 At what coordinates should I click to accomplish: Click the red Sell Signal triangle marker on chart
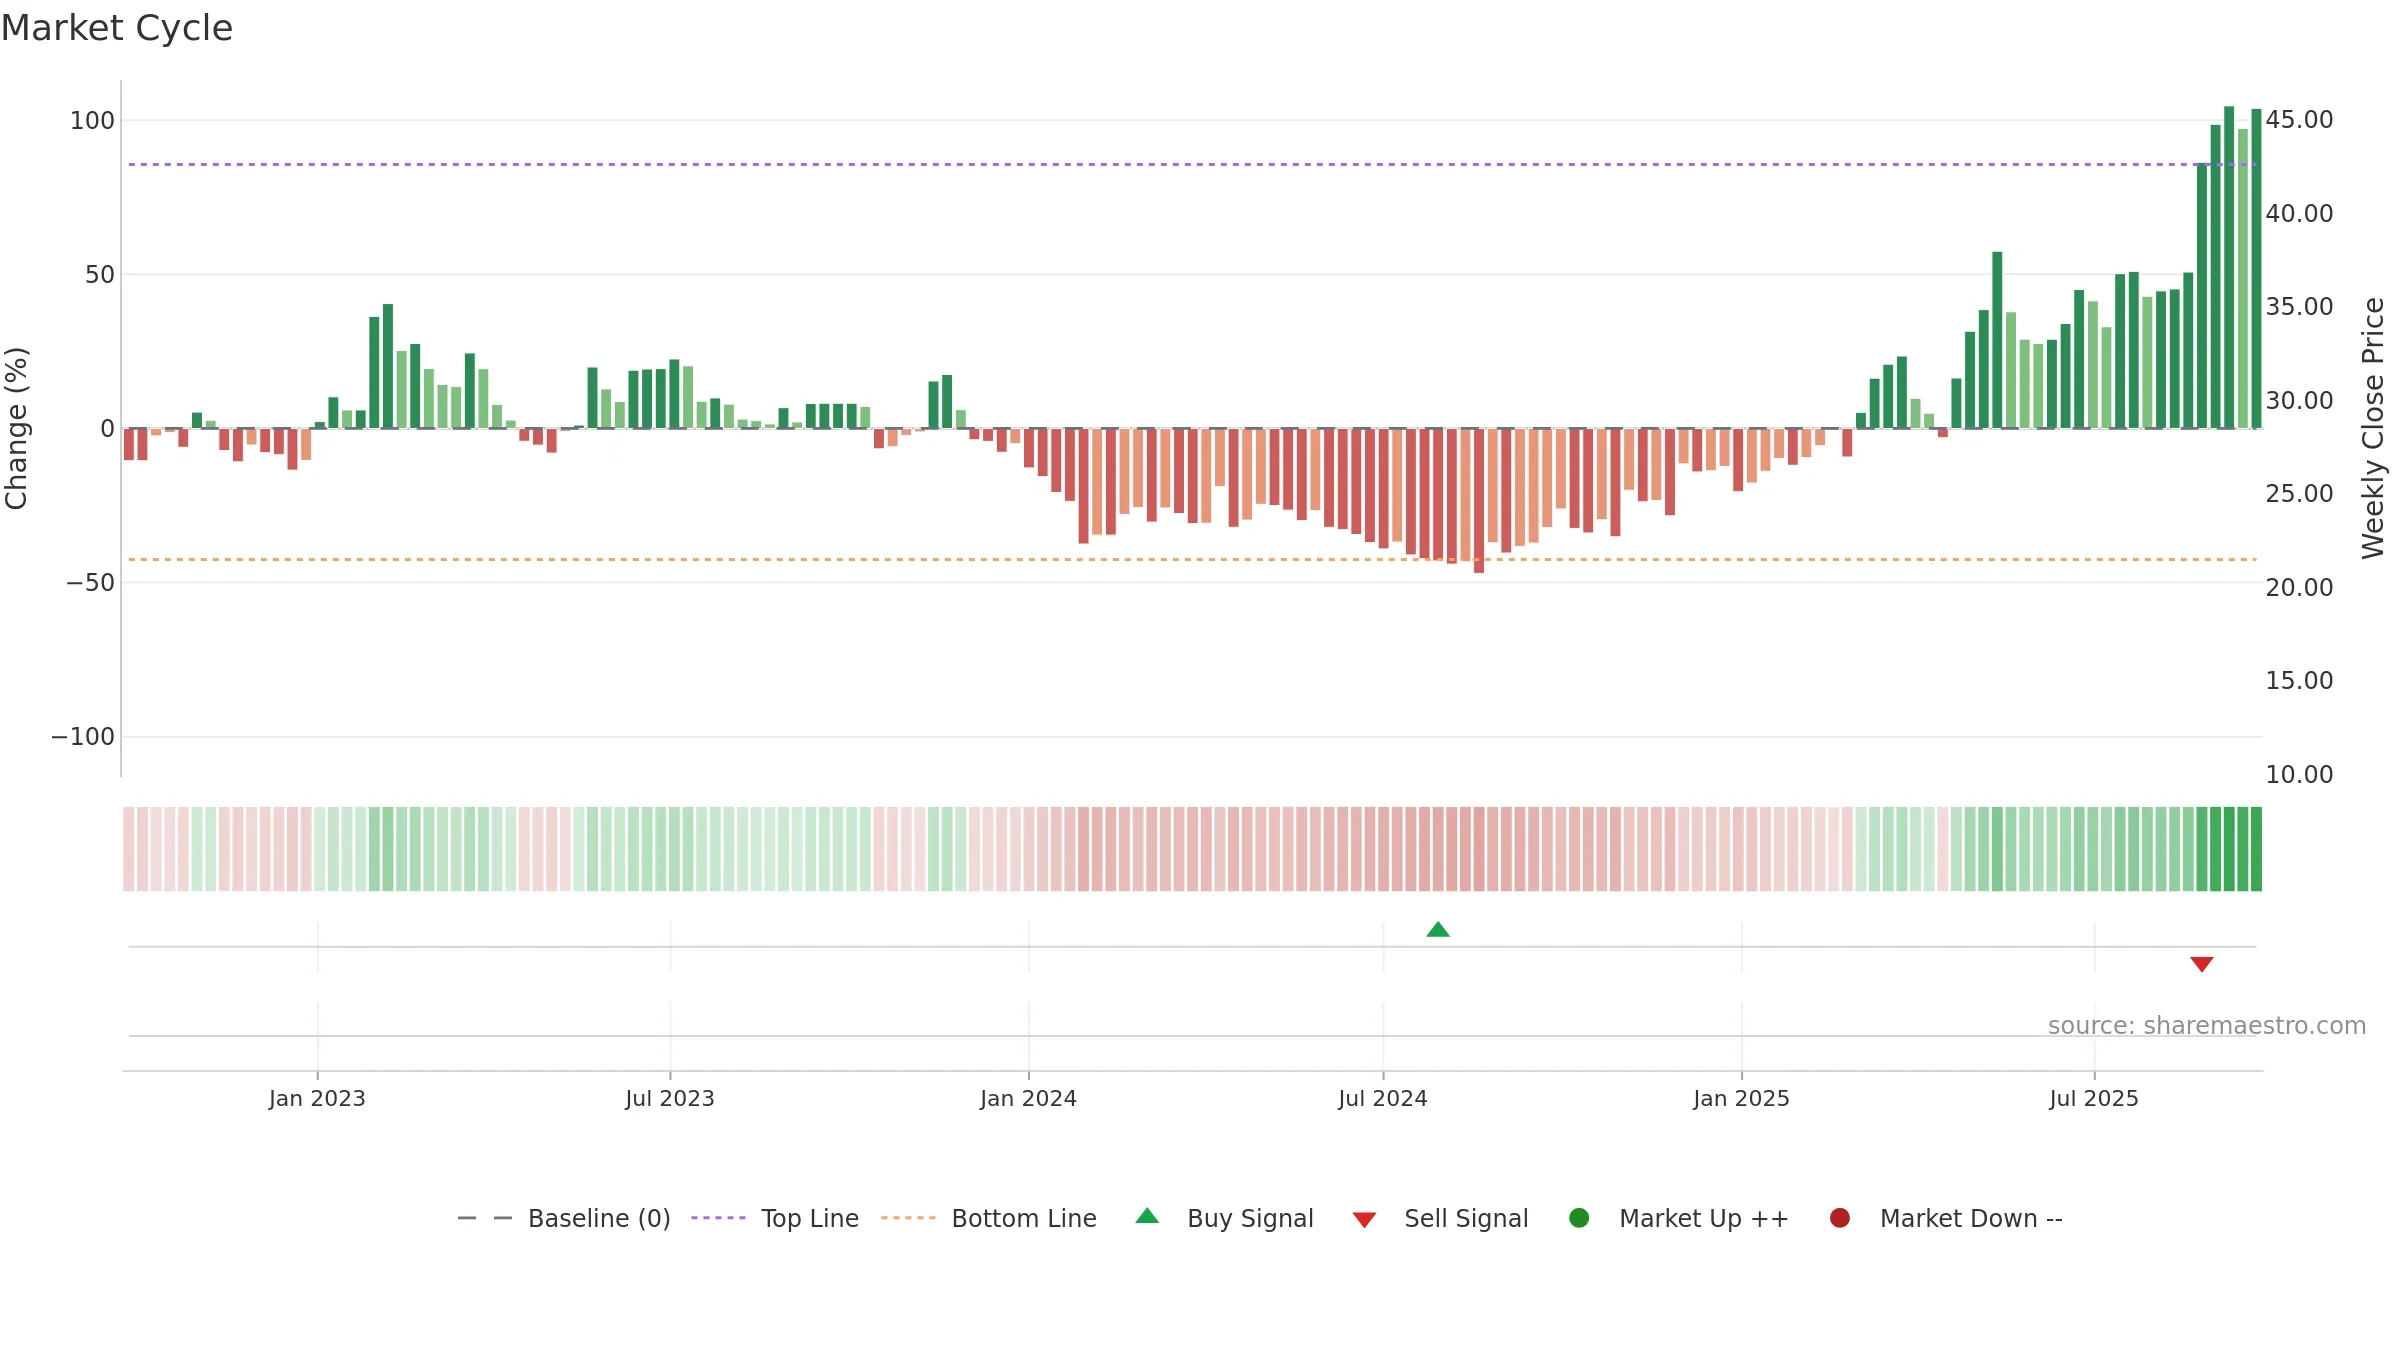click(x=2202, y=964)
